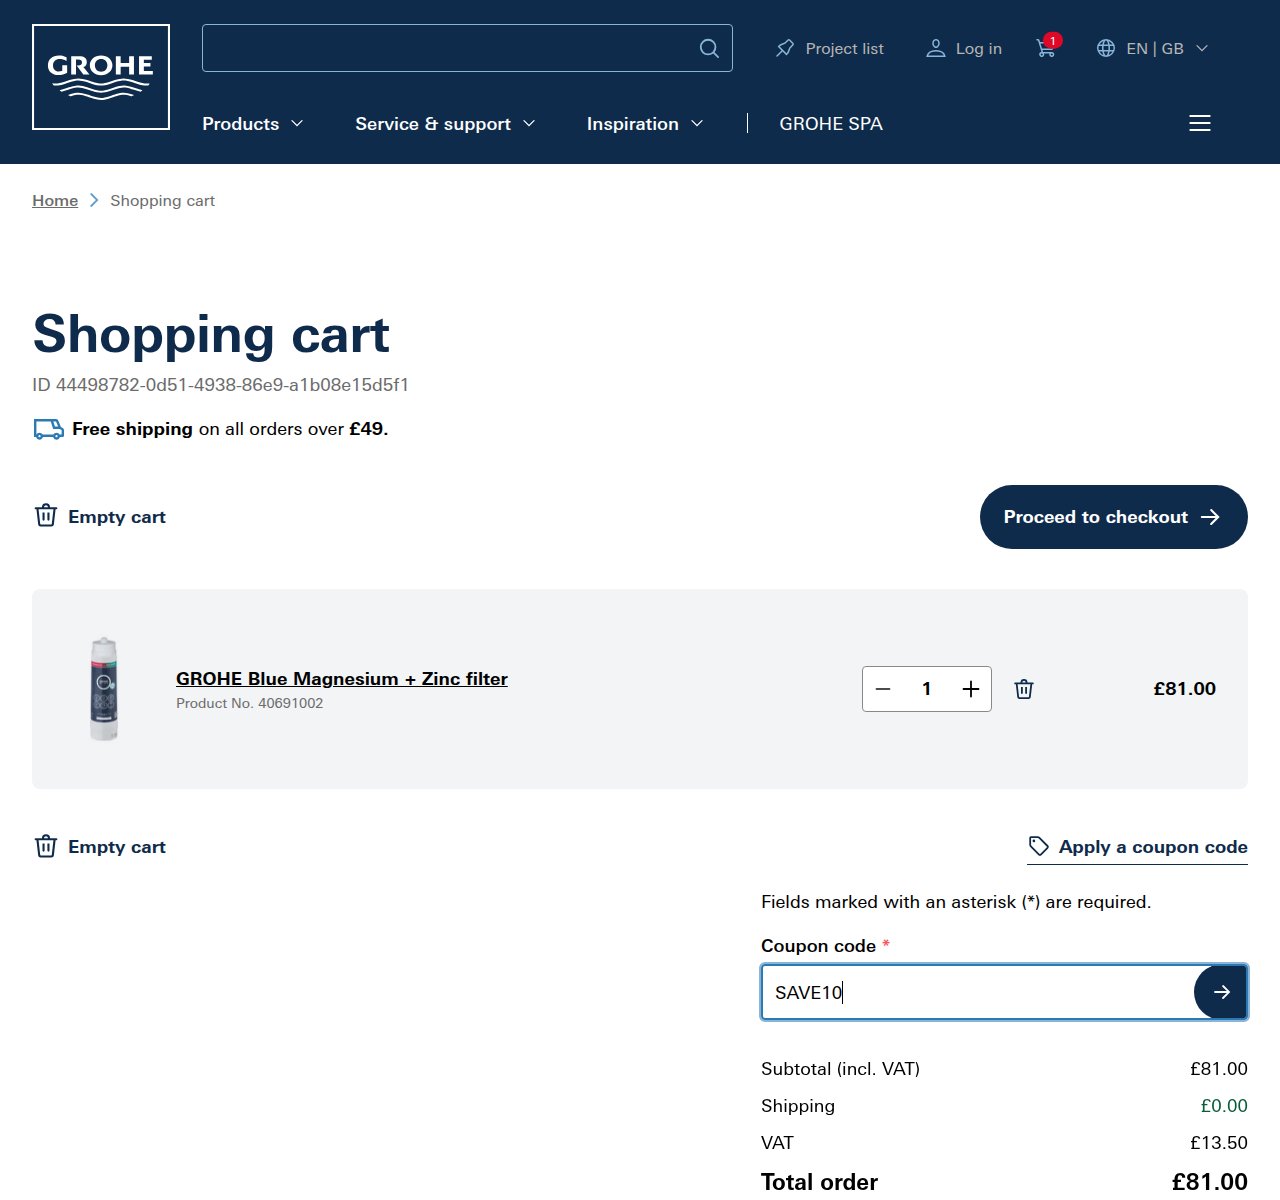Click the £81.00 item price

point(1185,689)
